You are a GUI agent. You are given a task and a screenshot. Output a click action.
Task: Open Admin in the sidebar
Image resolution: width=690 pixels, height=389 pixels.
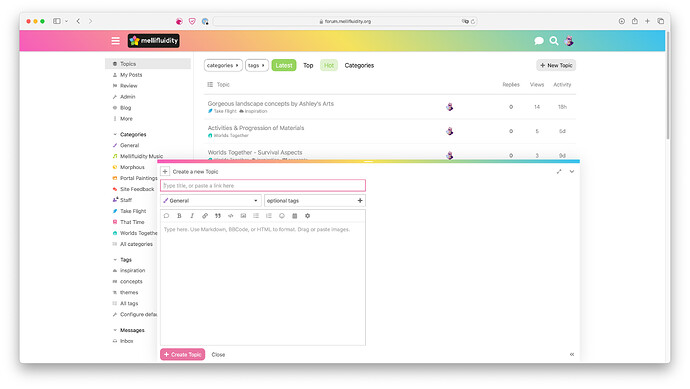(128, 97)
